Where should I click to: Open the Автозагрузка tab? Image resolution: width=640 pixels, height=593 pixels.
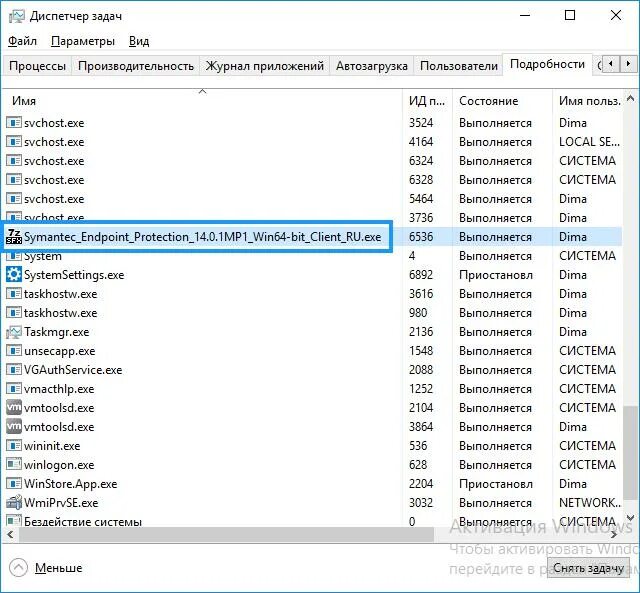pyautogui.click(x=371, y=66)
